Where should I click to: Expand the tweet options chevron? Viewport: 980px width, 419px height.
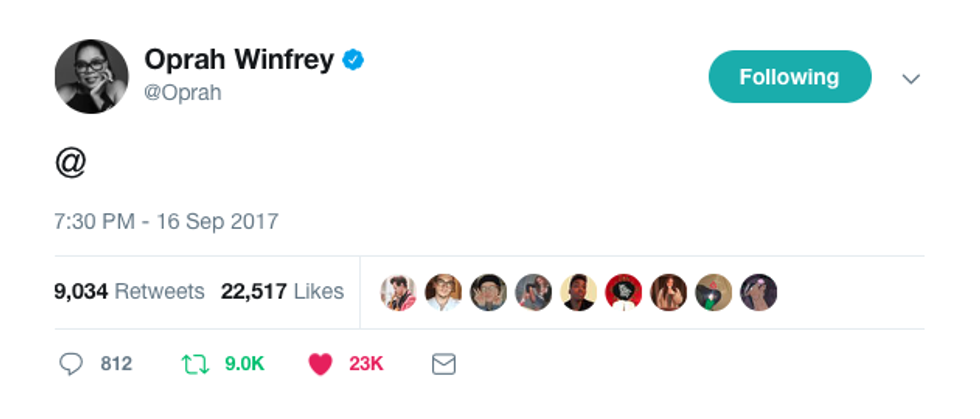tap(910, 78)
